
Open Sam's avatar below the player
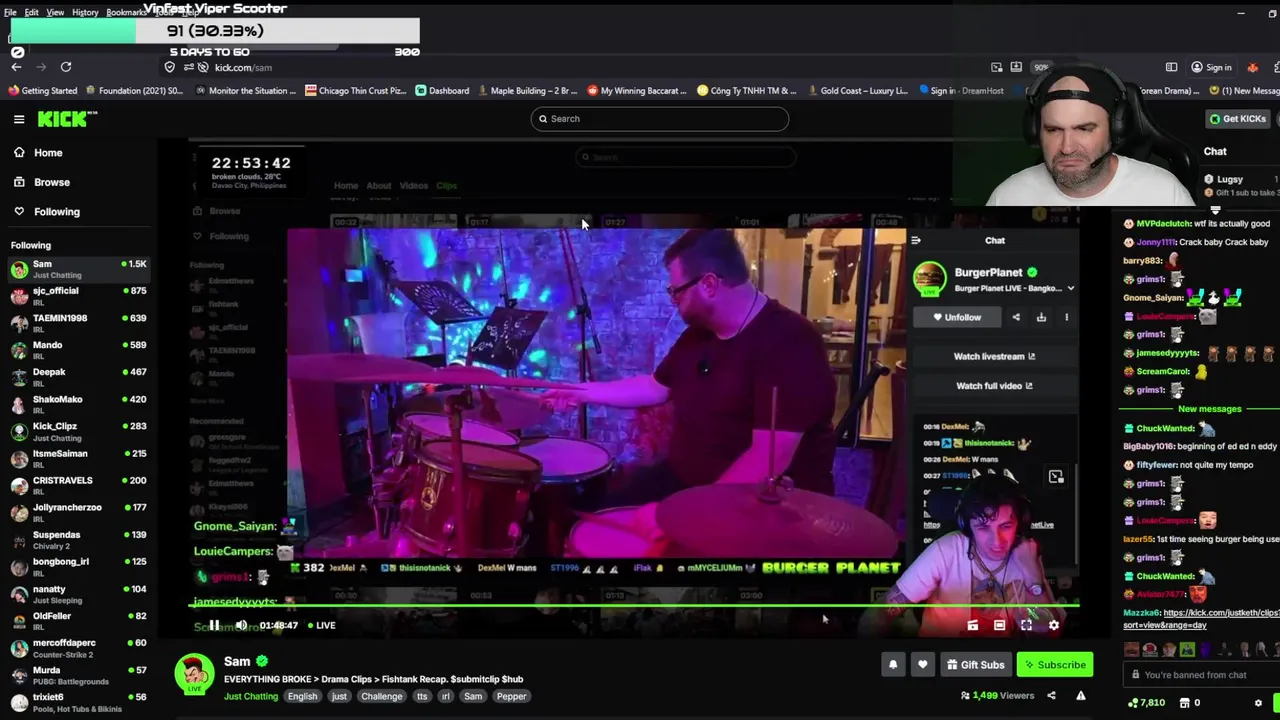195,674
